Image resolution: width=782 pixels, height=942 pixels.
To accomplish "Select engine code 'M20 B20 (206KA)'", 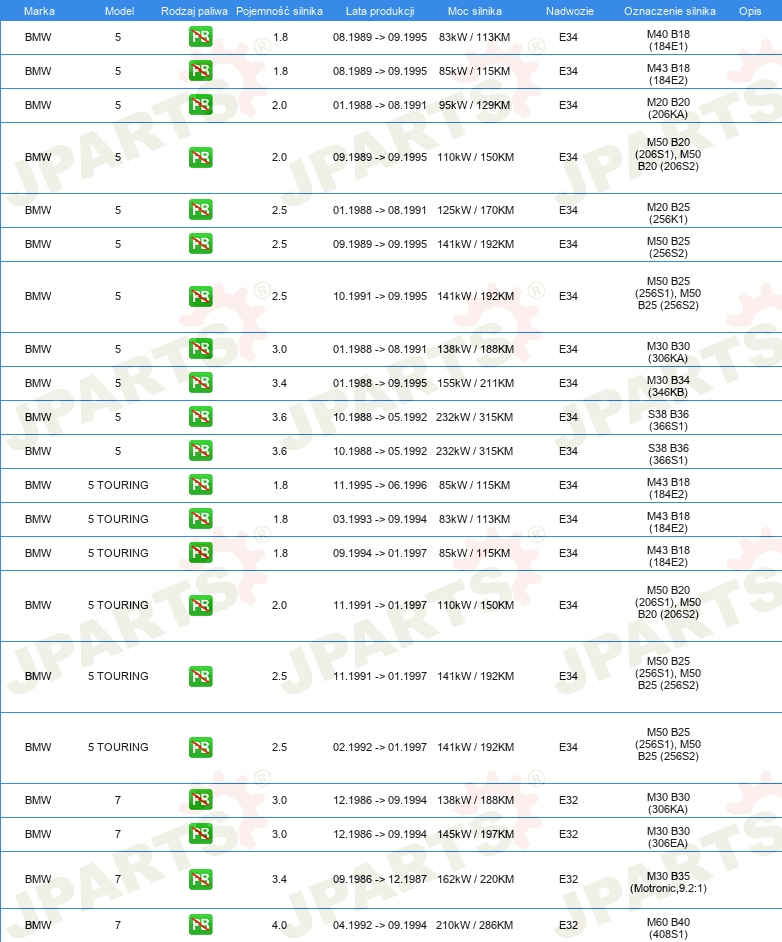I will (668, 108).
